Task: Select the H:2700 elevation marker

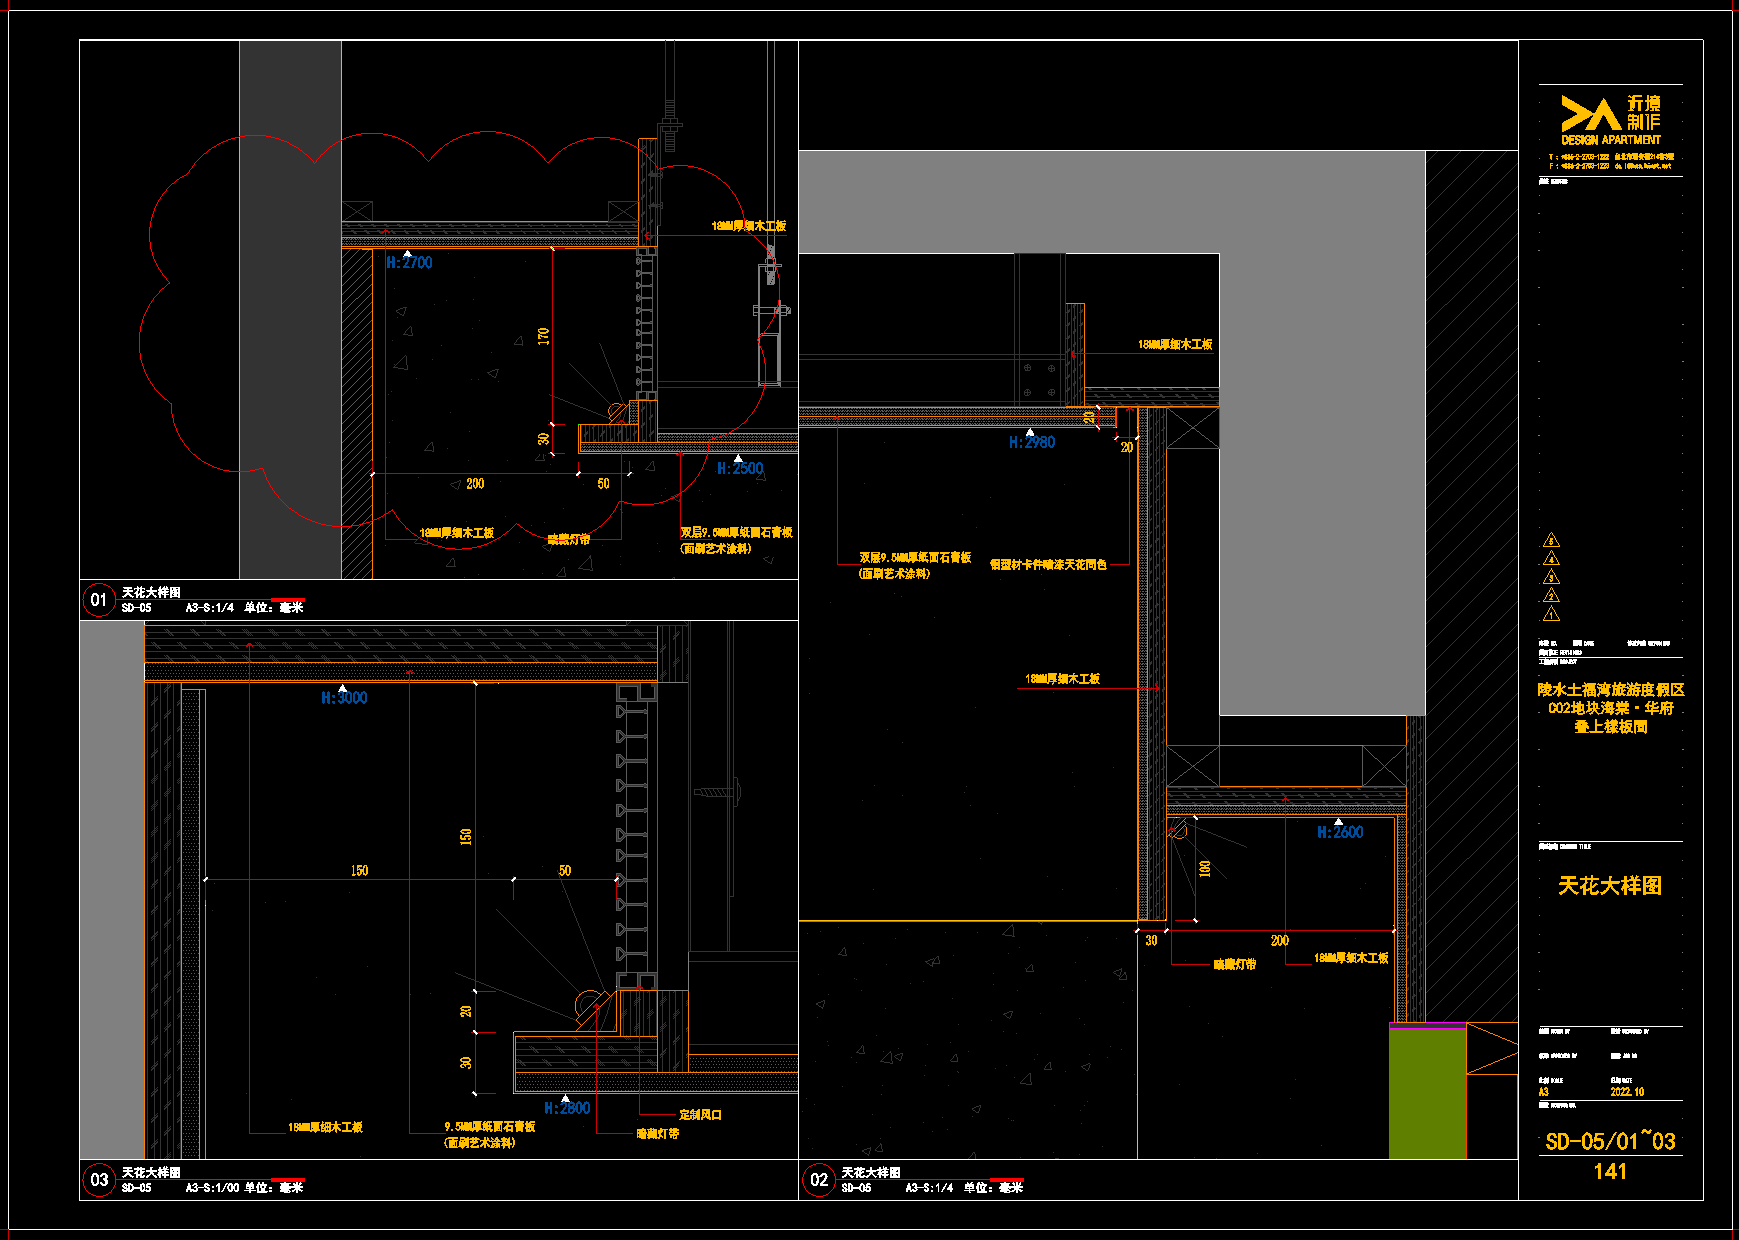Action: coord(409,263)
